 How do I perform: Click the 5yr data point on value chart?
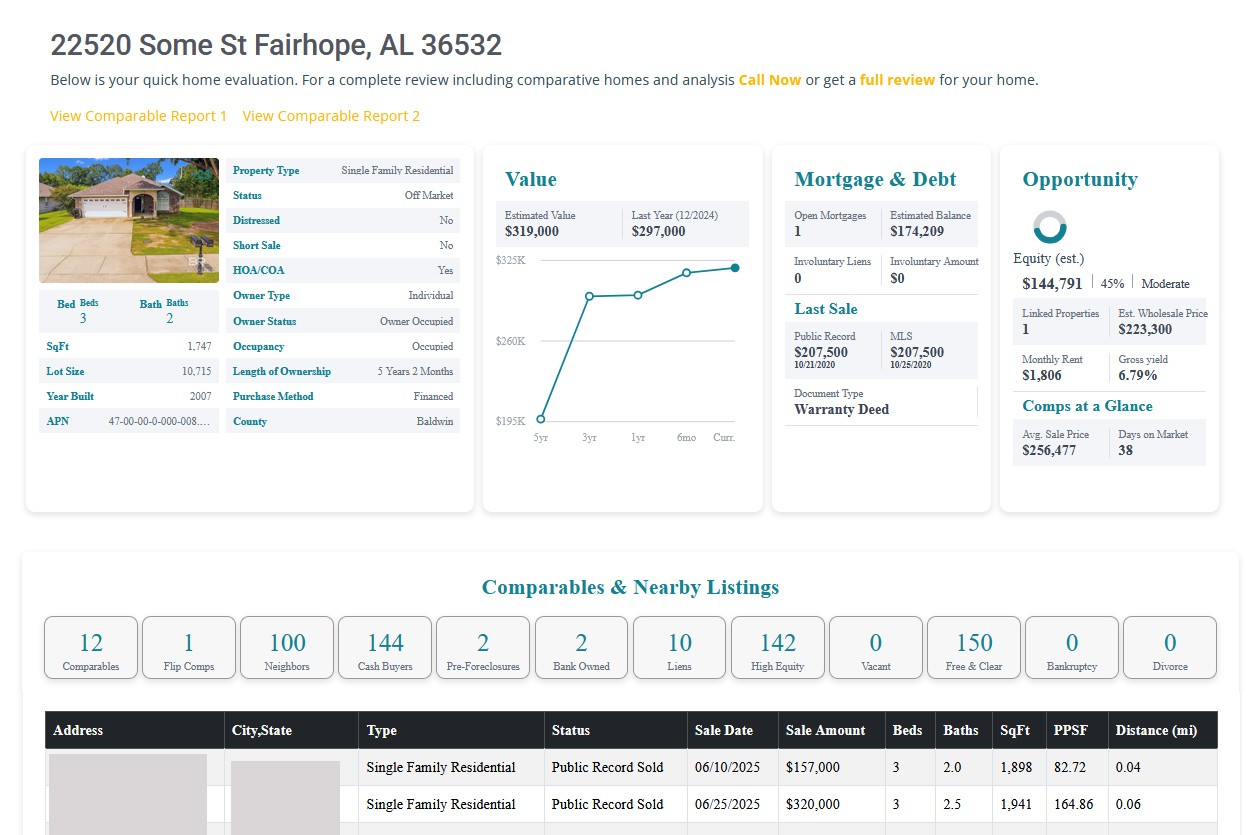tap(541, 419)
